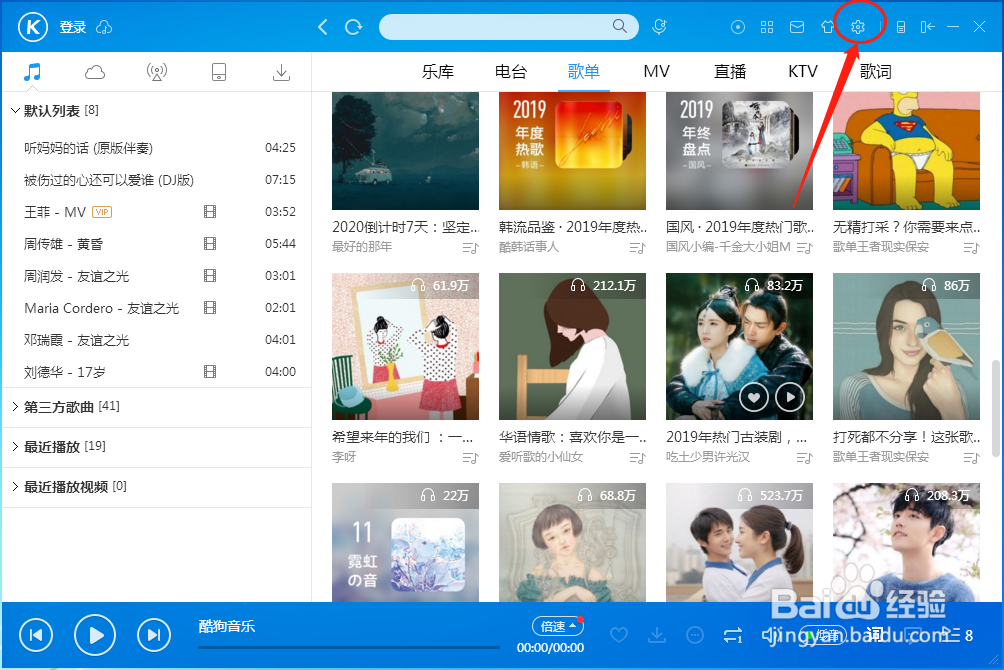Viewport: 1004px width, 670px height.
Task: Open the 打死都不分享 playlist cover
Action: click(906, 347)
